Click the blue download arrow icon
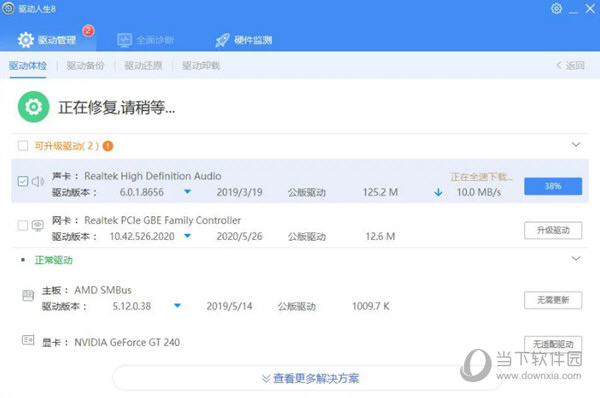 tap(438, 192)
